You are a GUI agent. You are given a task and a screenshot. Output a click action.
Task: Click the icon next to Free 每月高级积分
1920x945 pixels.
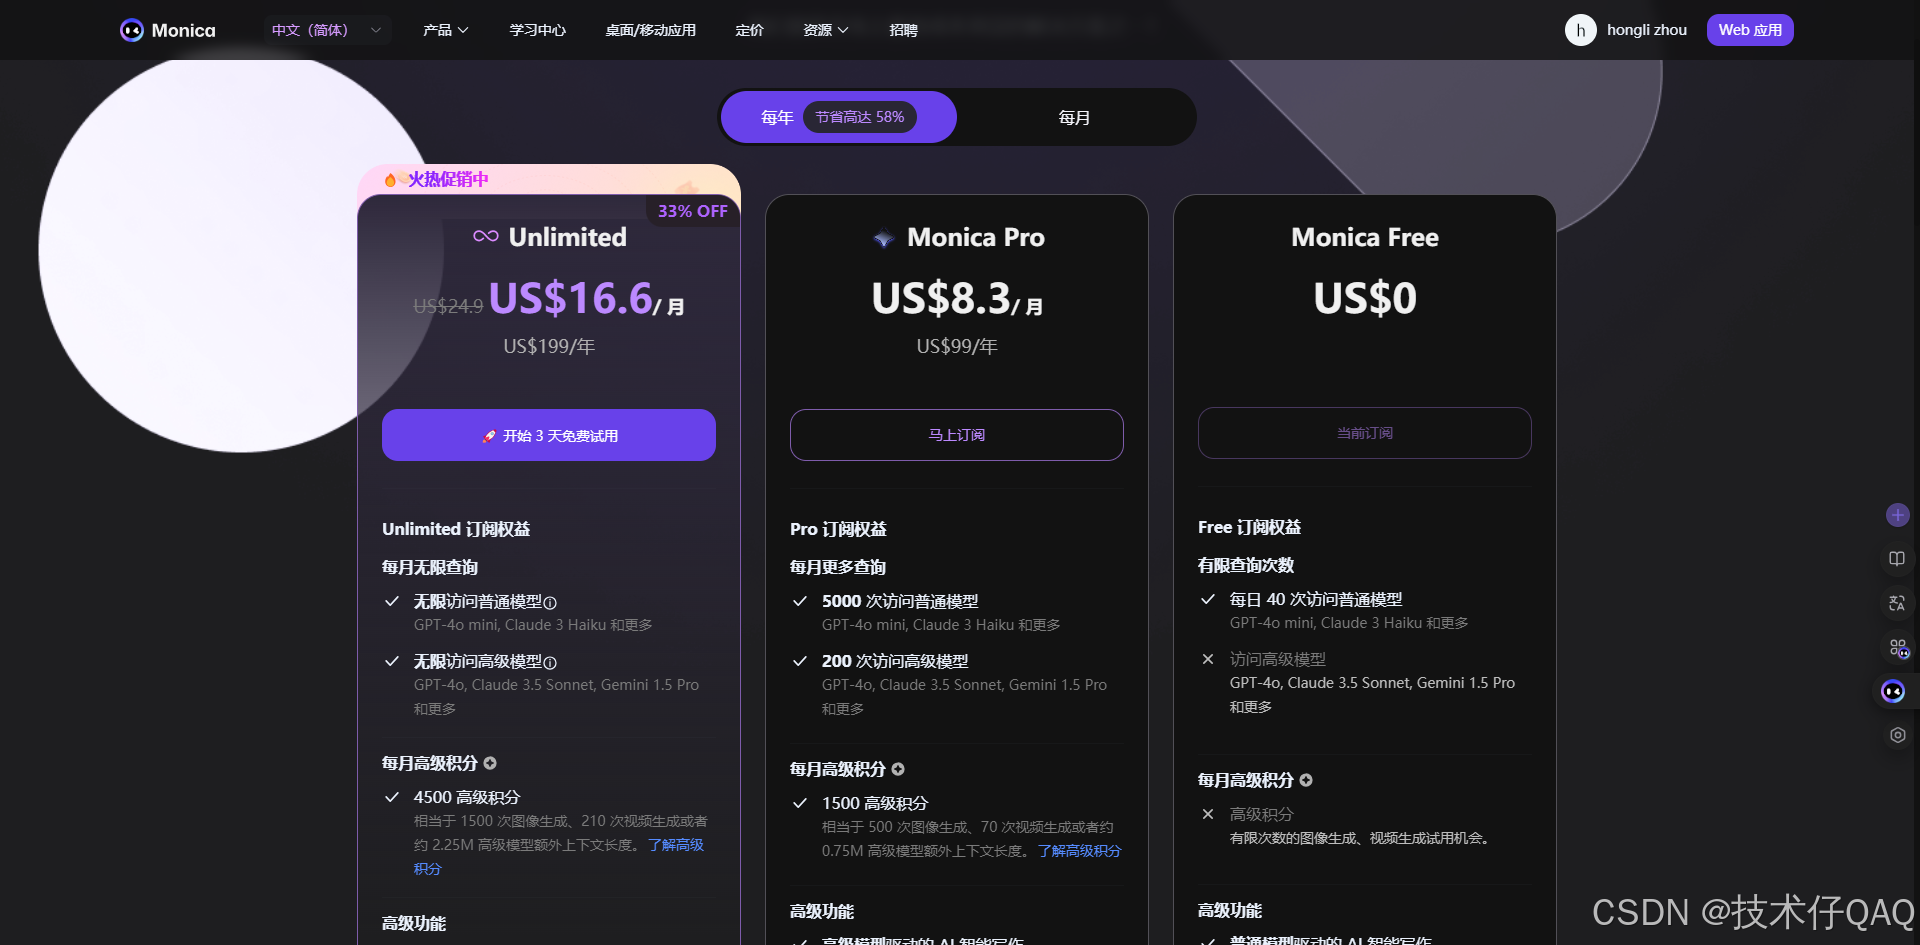point(1306,780)
